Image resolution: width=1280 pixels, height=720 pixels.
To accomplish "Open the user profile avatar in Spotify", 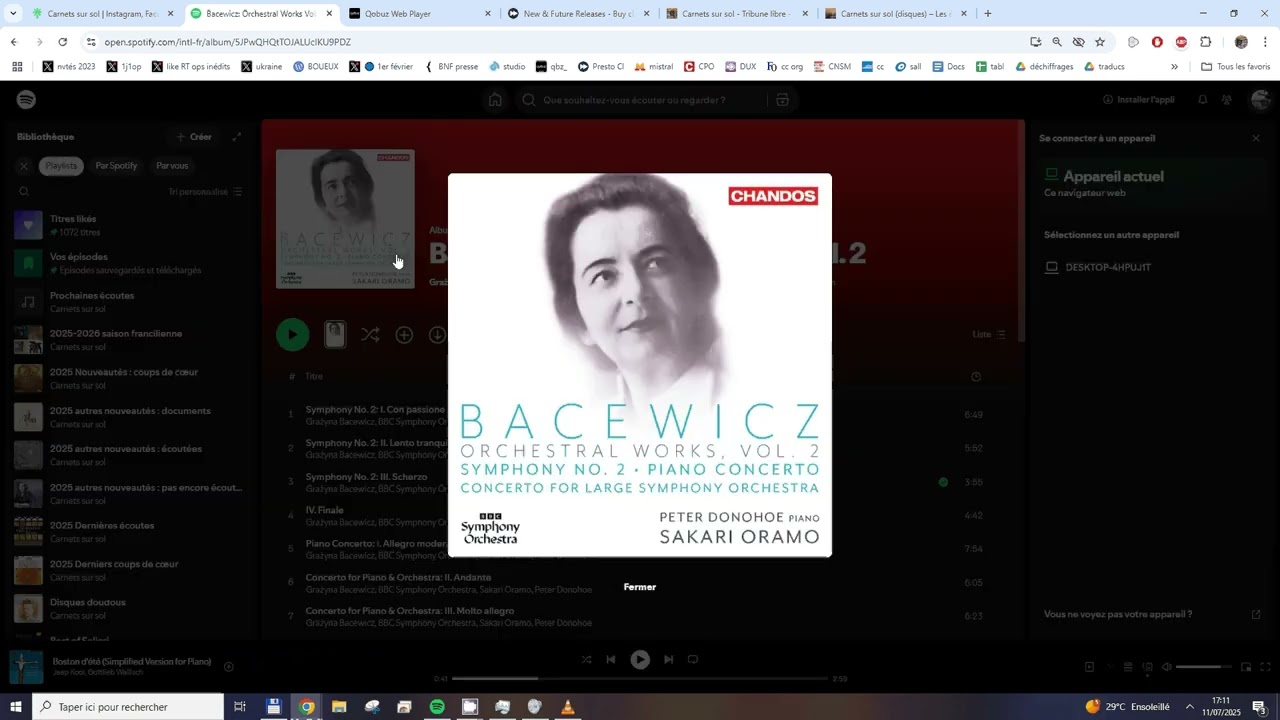I will click(1260, 100).
